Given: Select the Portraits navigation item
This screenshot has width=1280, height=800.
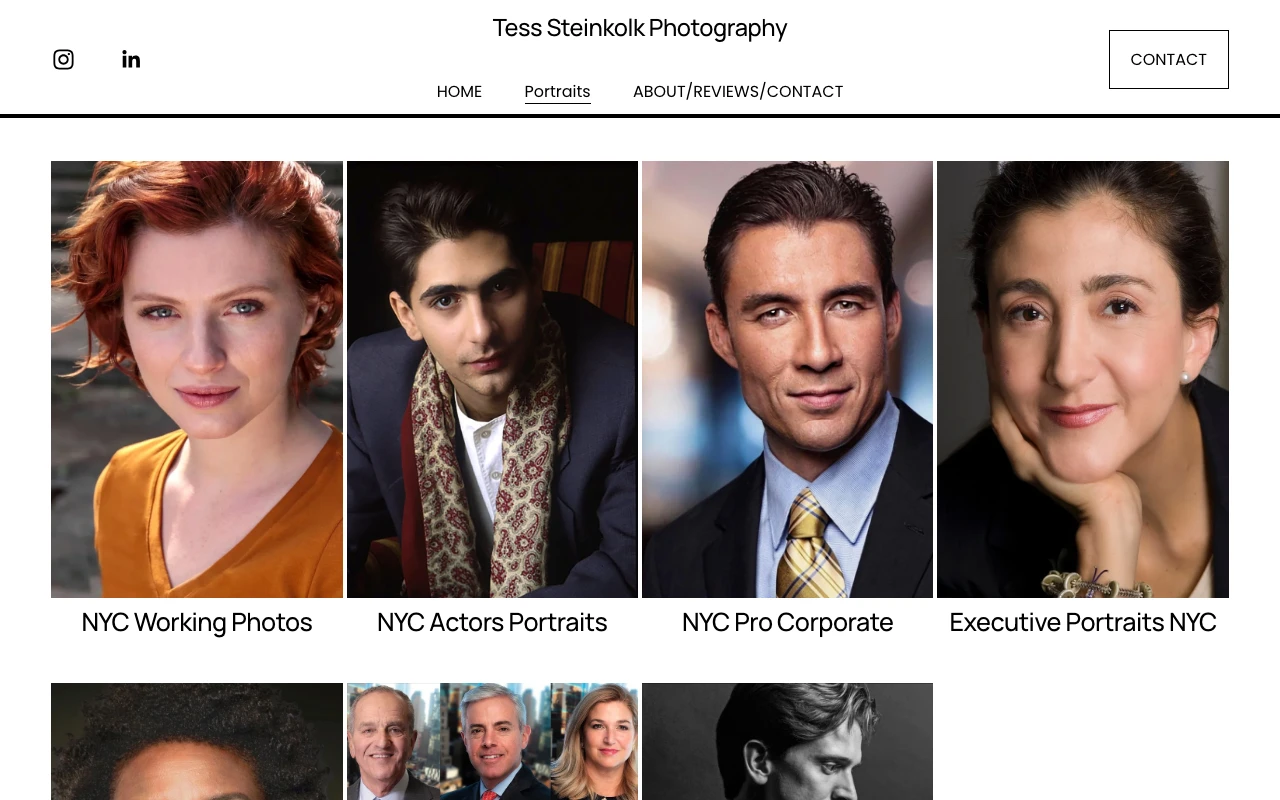Looking at the screenshot, I should click(x=557, y=91).
